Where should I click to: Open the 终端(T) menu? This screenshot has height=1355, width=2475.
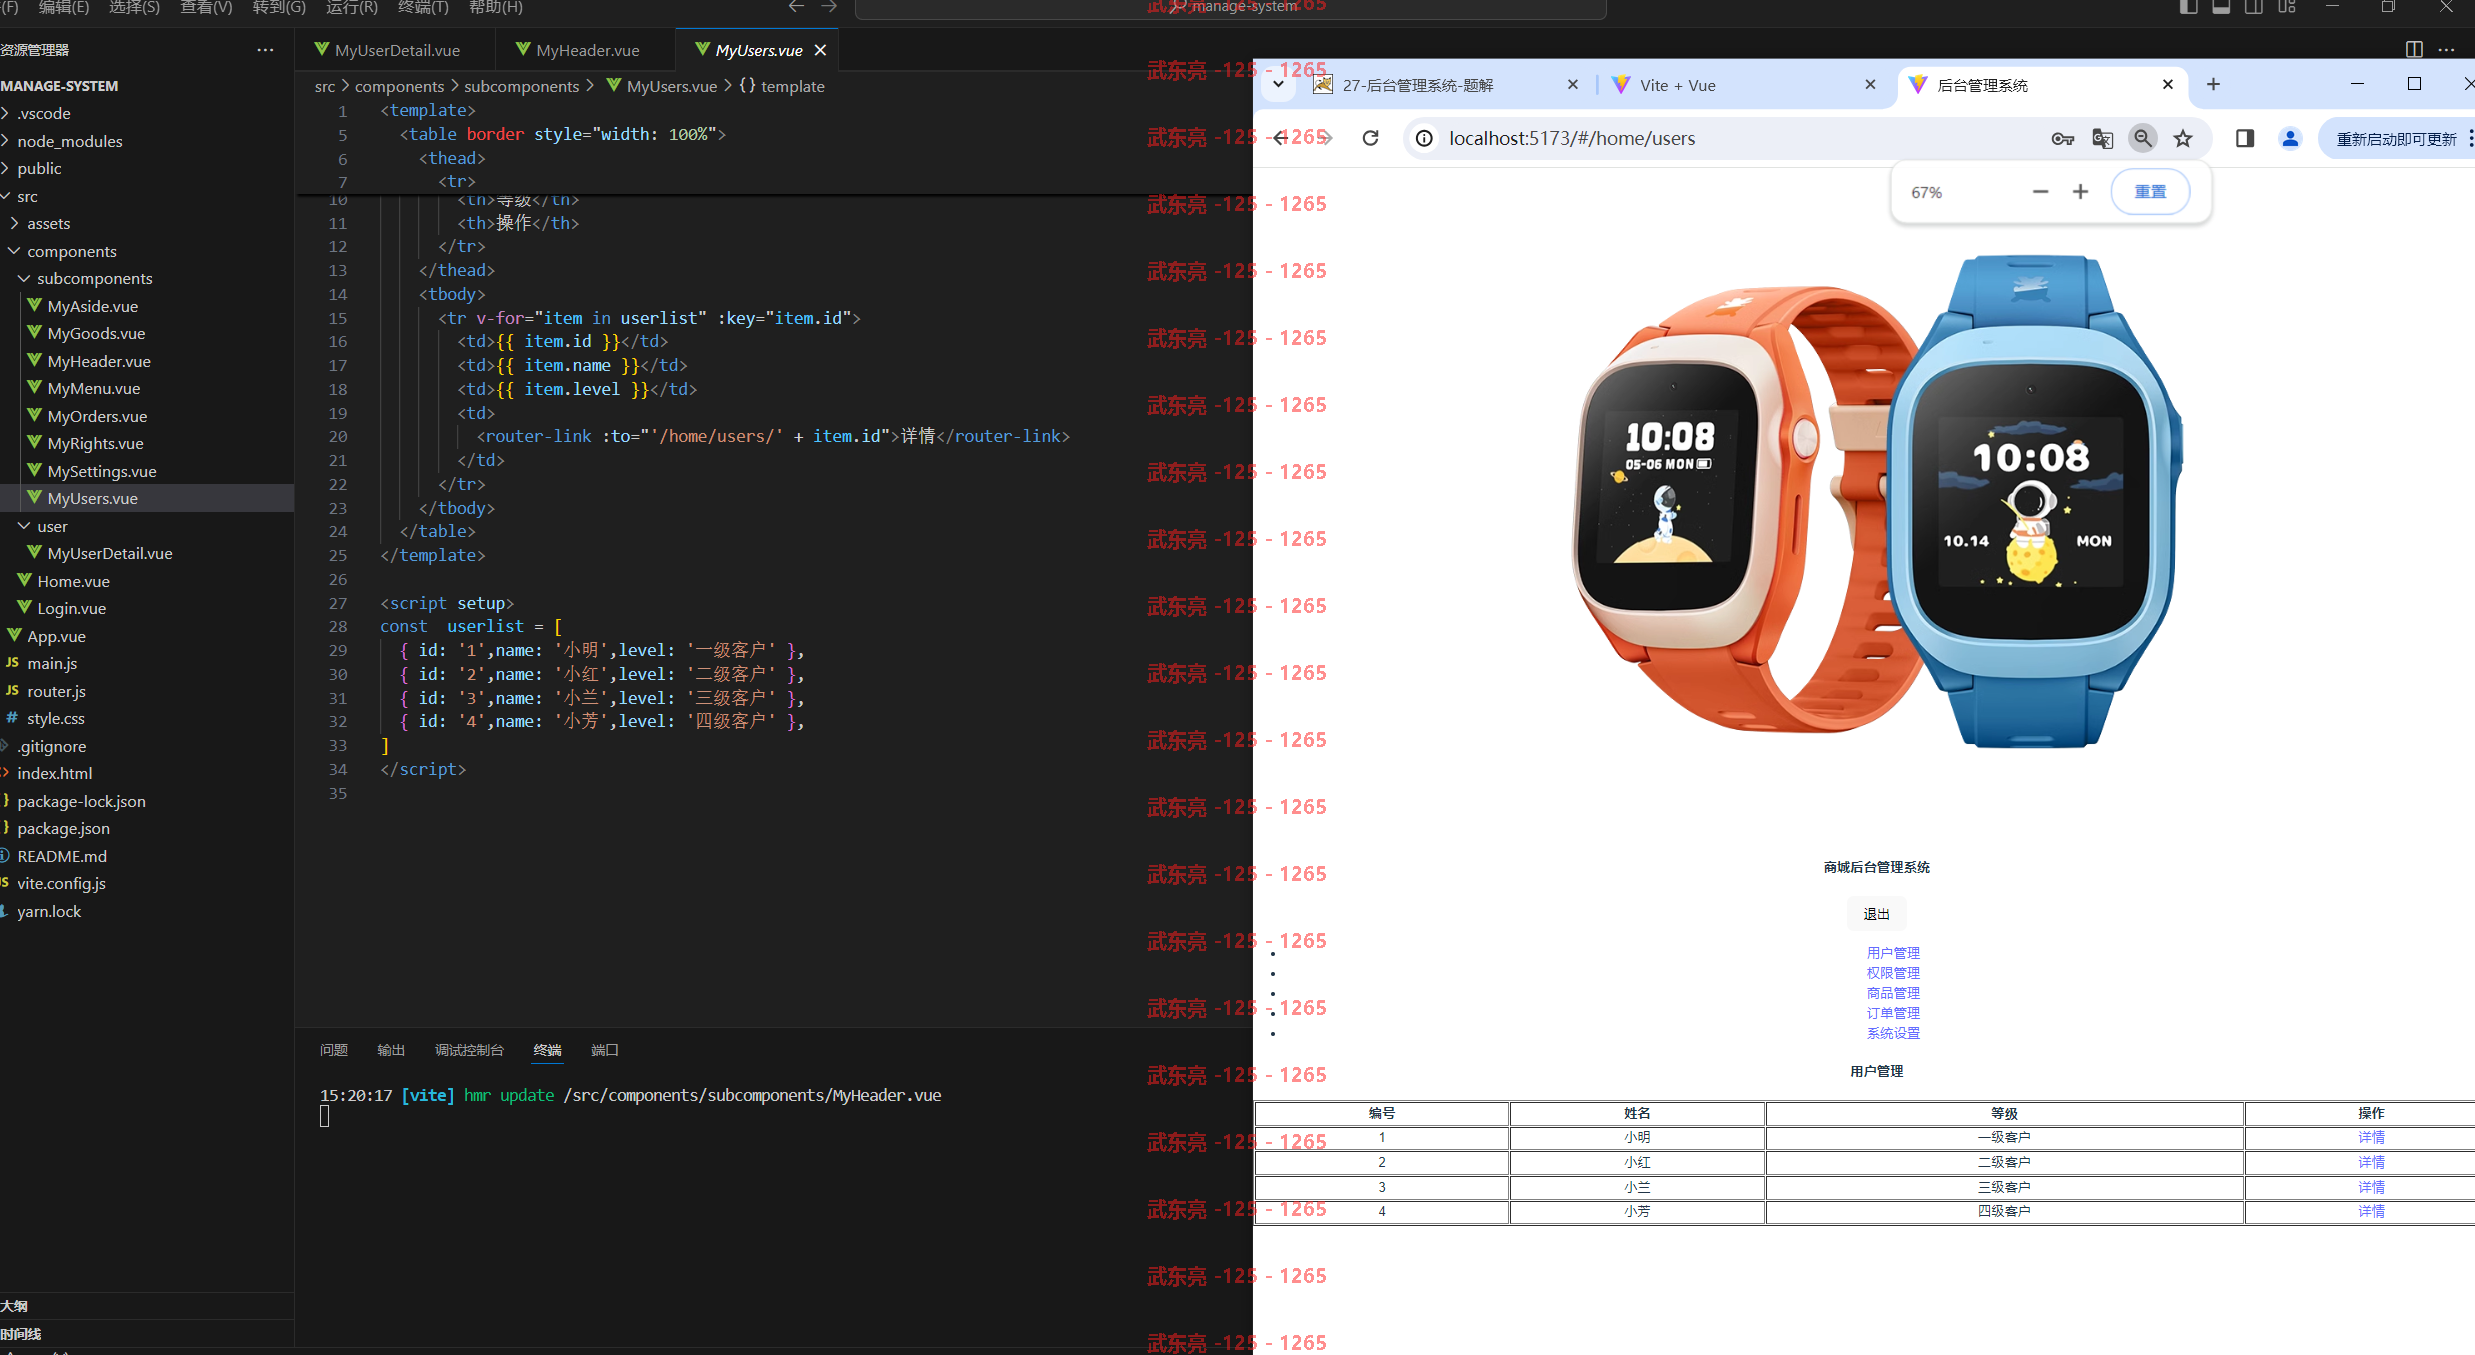point(423,7)
